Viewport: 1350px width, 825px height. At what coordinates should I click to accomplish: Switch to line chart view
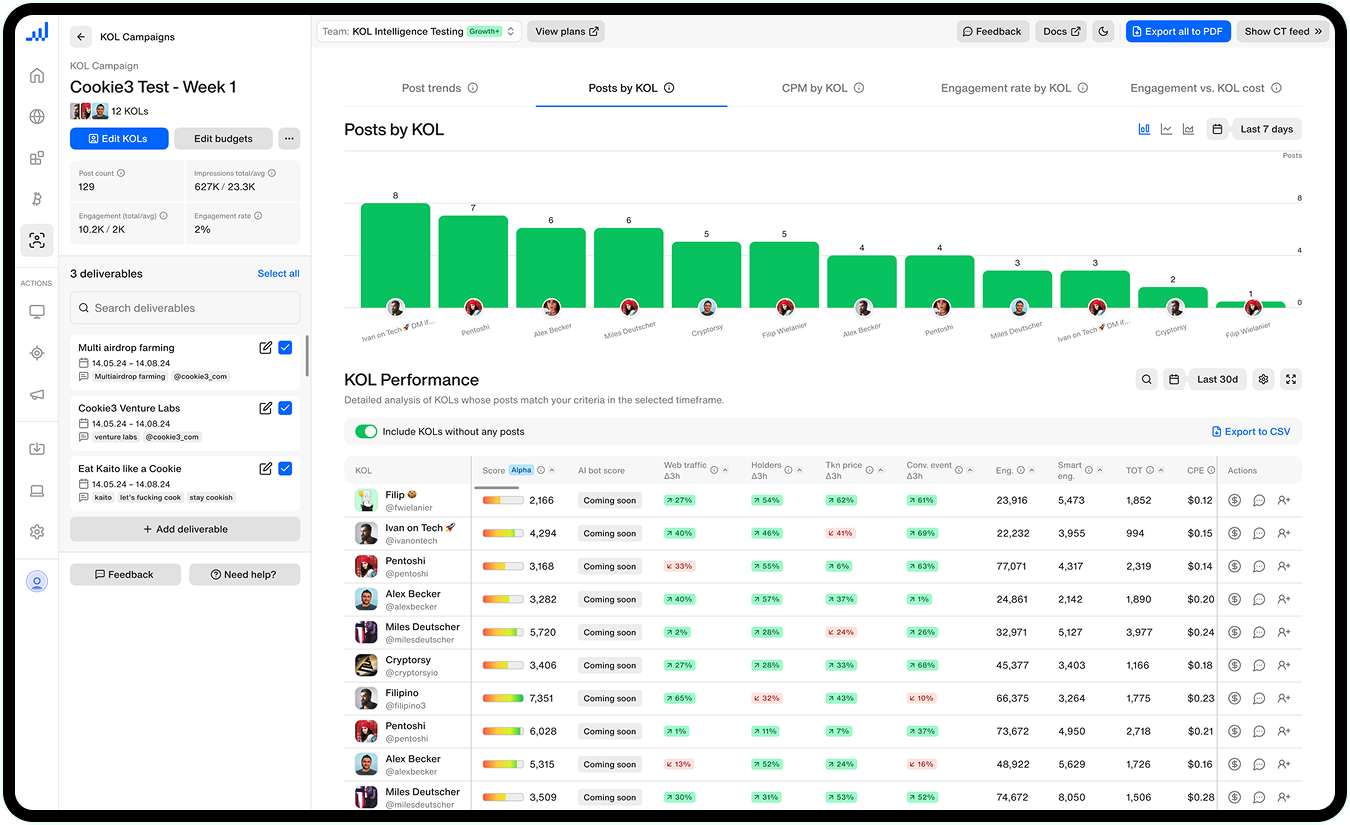(x=1166, y=129)
